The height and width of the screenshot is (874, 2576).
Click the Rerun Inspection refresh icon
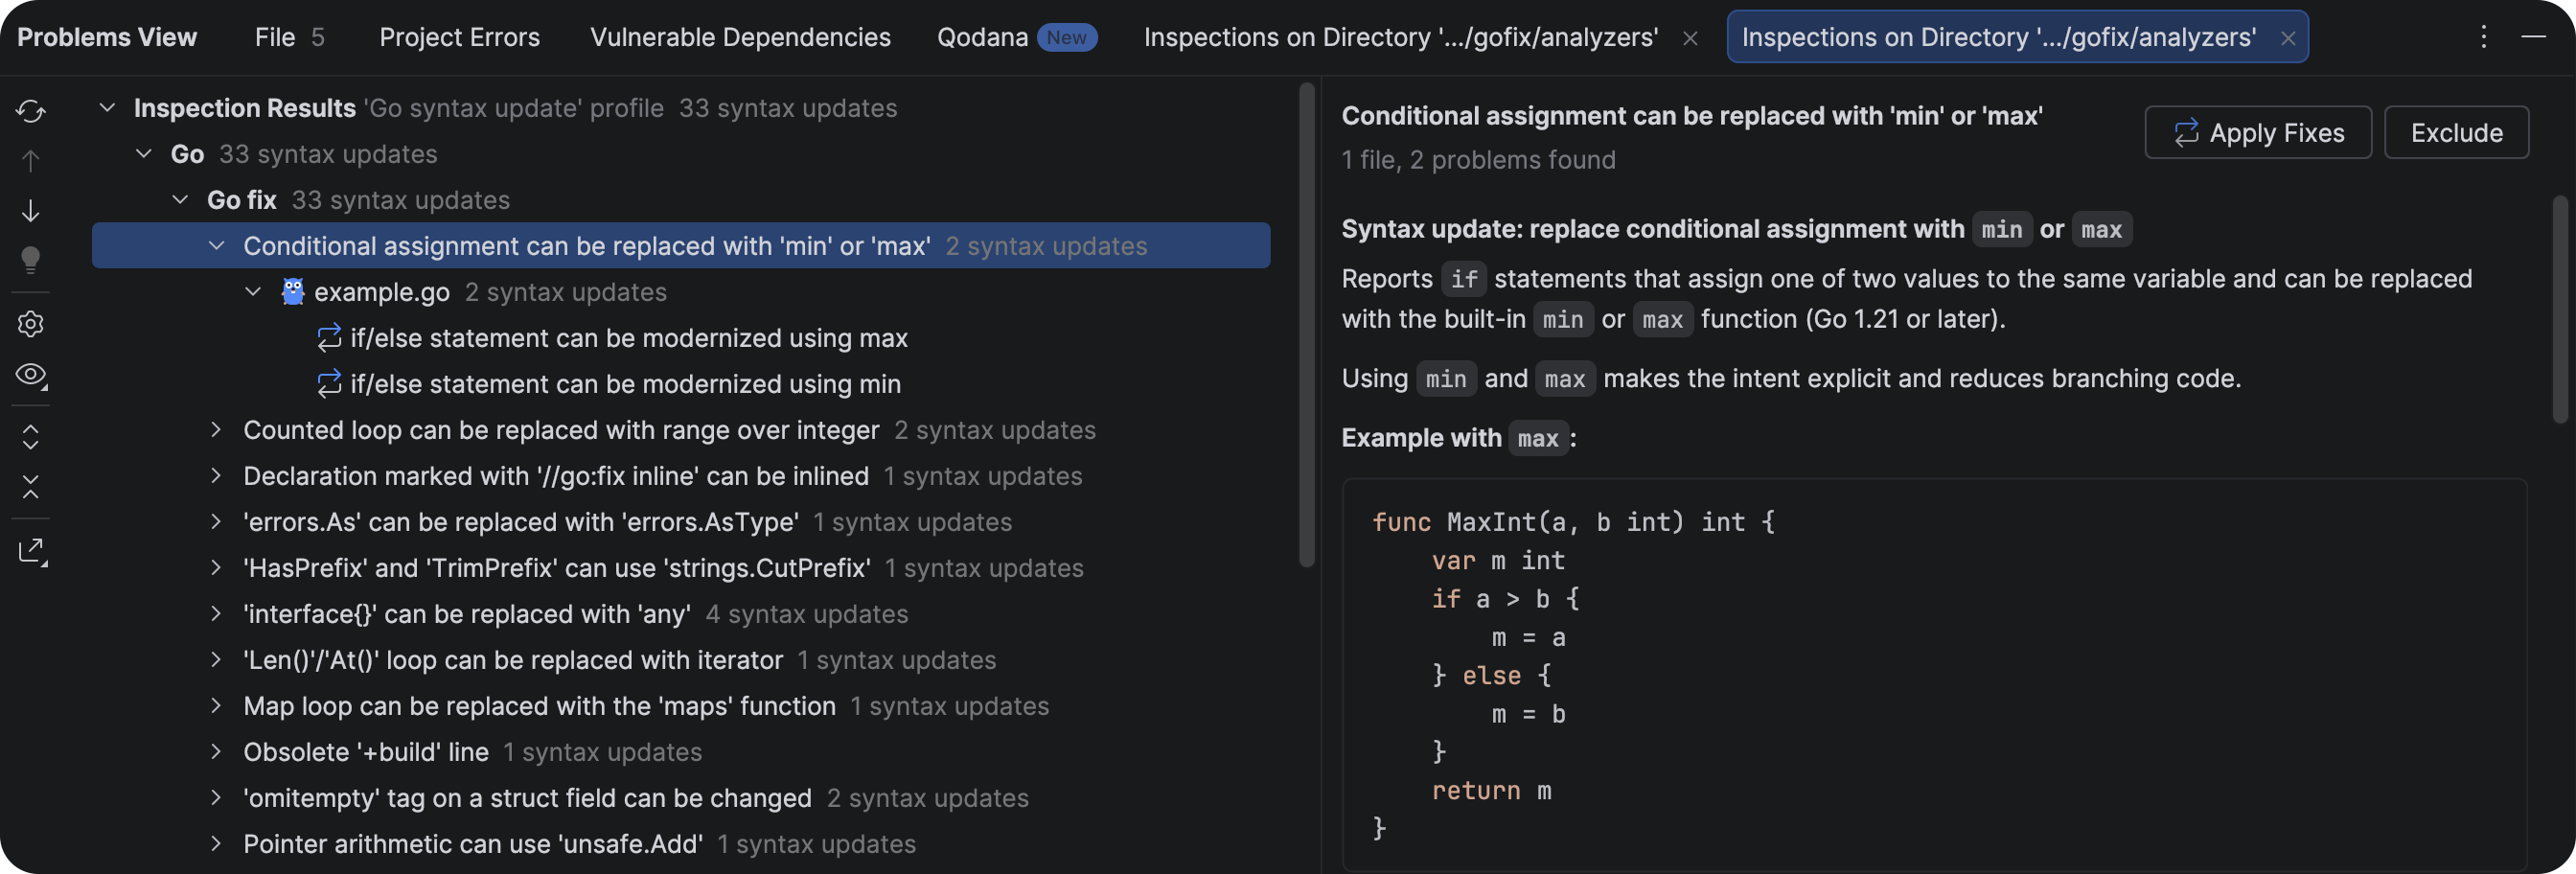[x=31, y=111]
